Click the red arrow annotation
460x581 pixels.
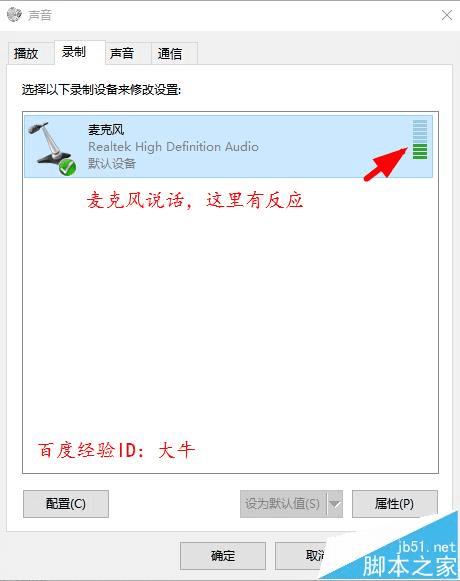[385, 164]
